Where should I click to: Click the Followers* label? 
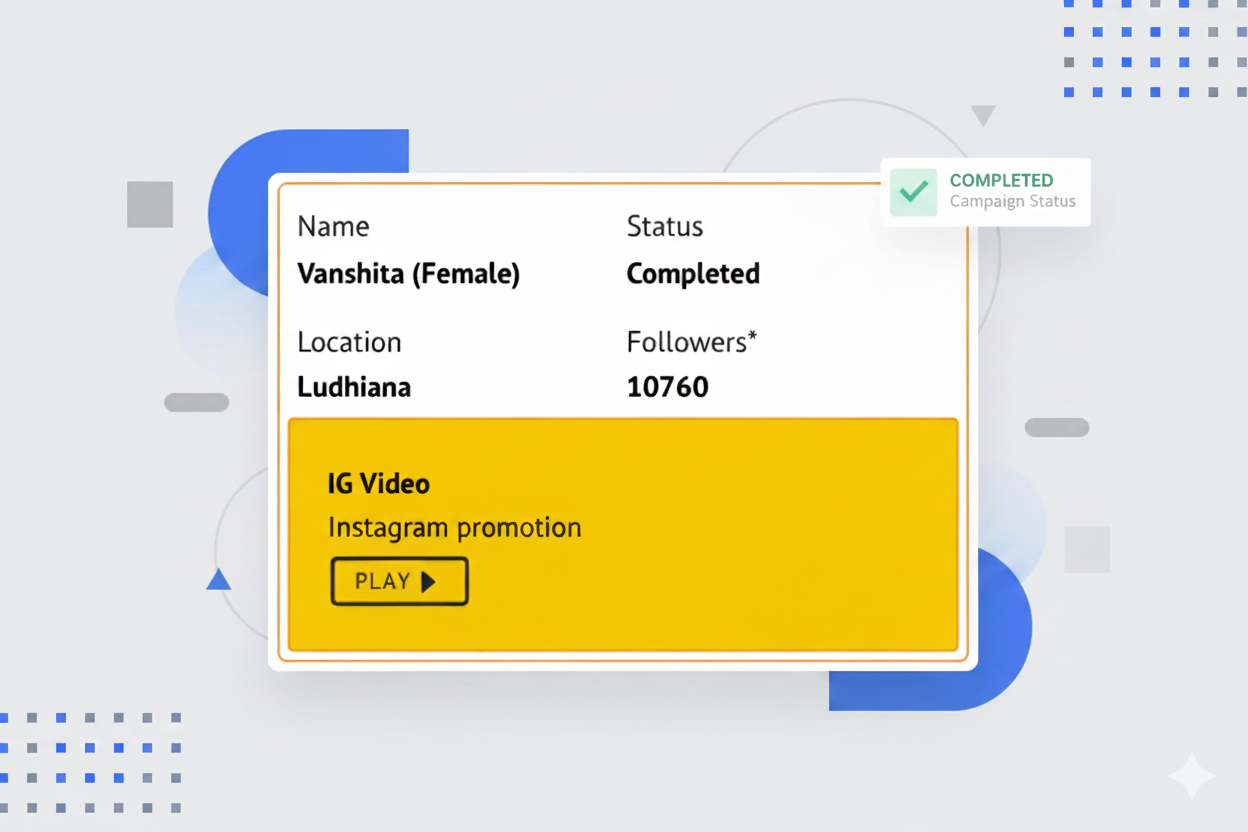pos(691,342)
